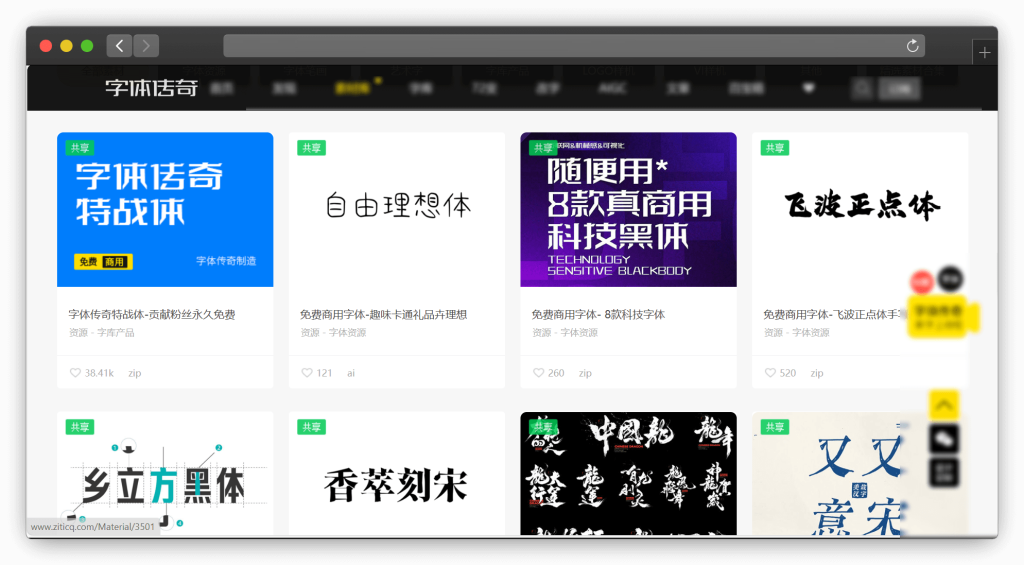
Task: Click the 共享 badge on 又又意宋 card
Action: click(775, 427)
